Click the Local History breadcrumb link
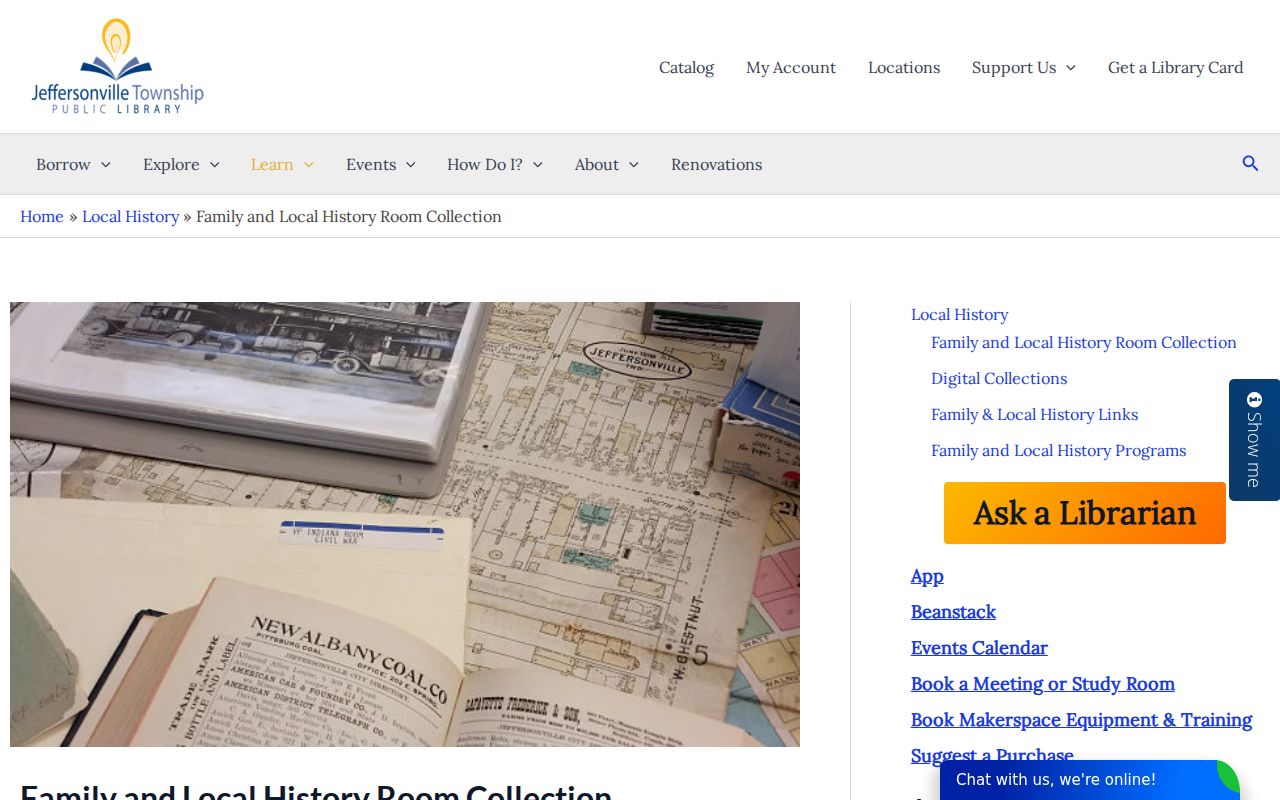The width and height of the screenshot is (1280, 800). click(x=130, y=216)
